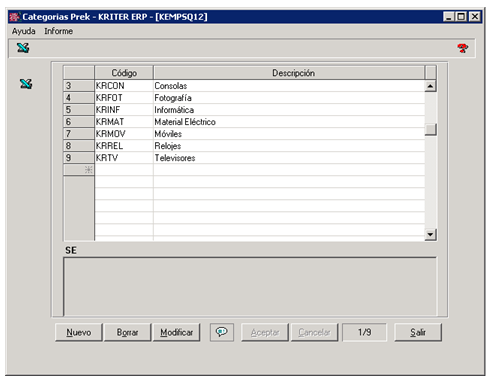Select row header number 4
The width and height of the screenshot is (488, 386).
(79, 98)
